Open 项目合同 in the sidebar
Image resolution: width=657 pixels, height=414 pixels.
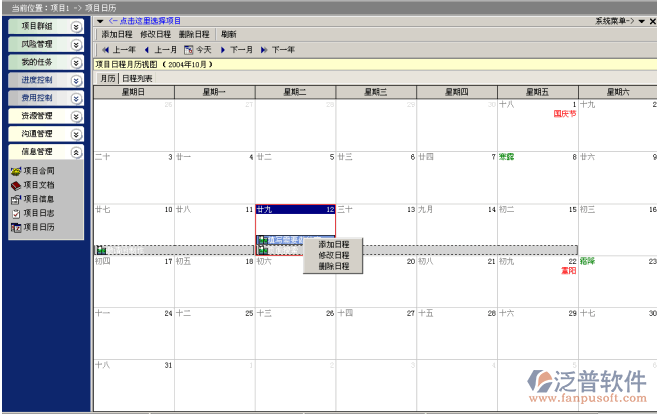39,171
